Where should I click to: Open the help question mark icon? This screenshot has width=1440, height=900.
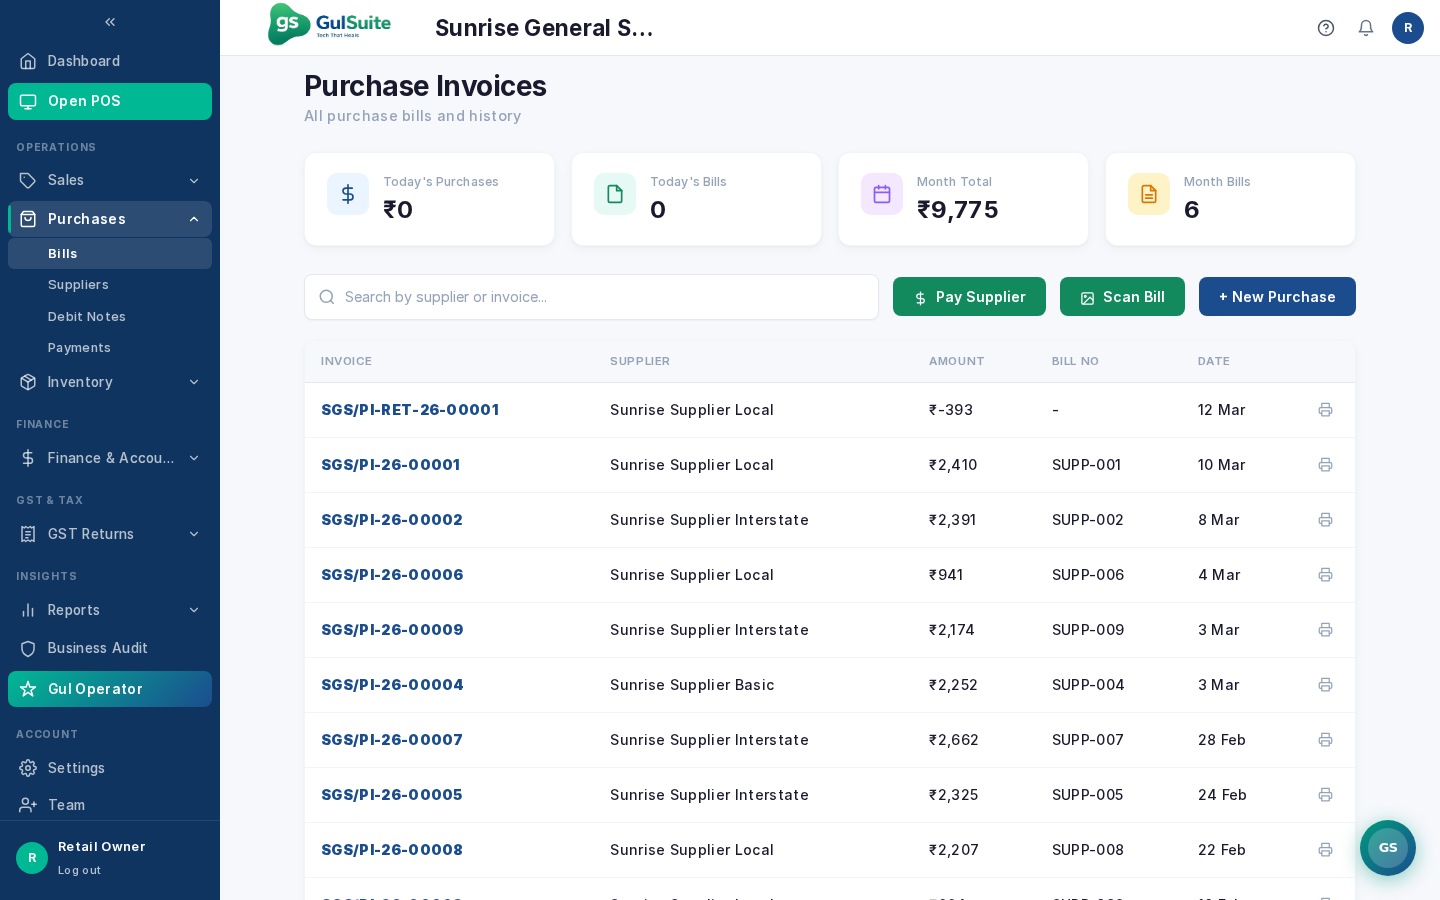click(1326, 28)
